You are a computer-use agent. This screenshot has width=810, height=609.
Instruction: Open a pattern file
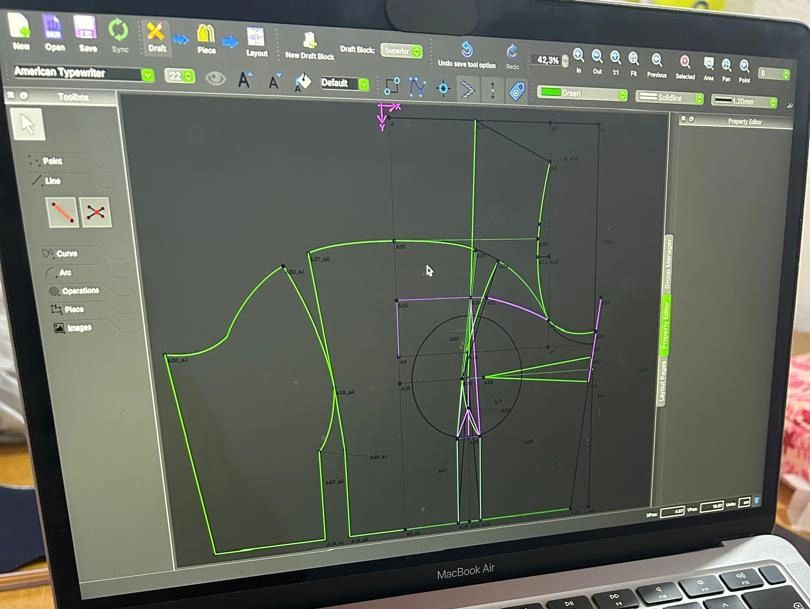pyautogui.click(x=53, y=34)
